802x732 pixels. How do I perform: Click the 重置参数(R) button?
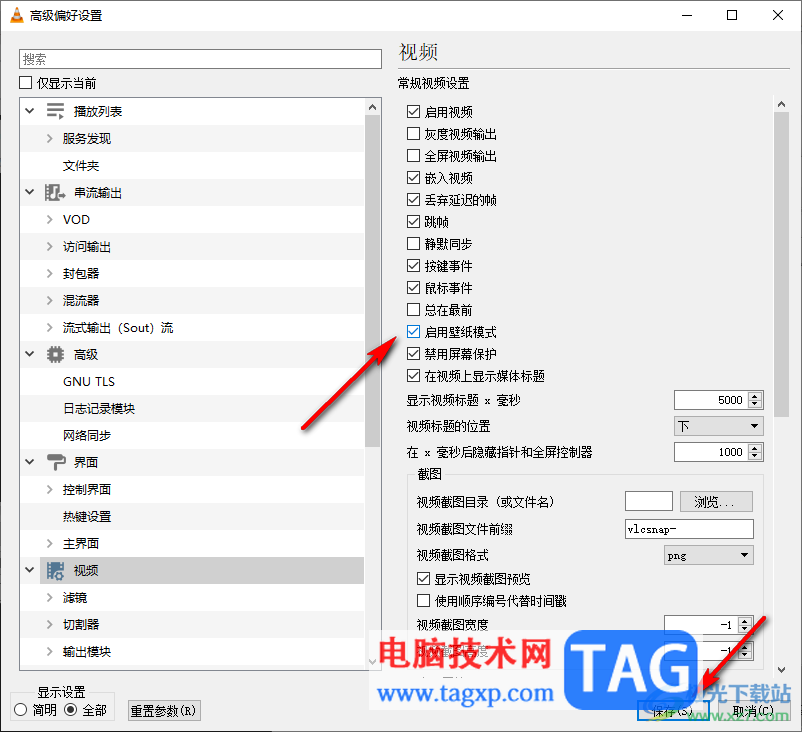[x=164, y=711]
